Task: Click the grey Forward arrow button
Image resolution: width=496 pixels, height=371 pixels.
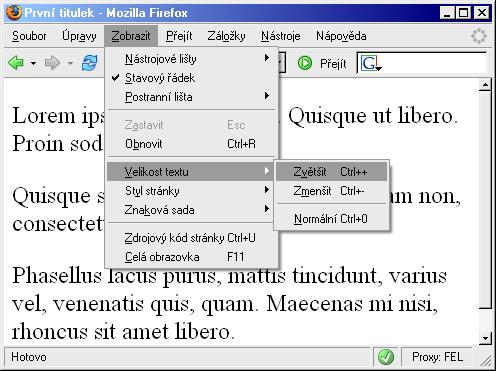Action: (x=52, y=63)
